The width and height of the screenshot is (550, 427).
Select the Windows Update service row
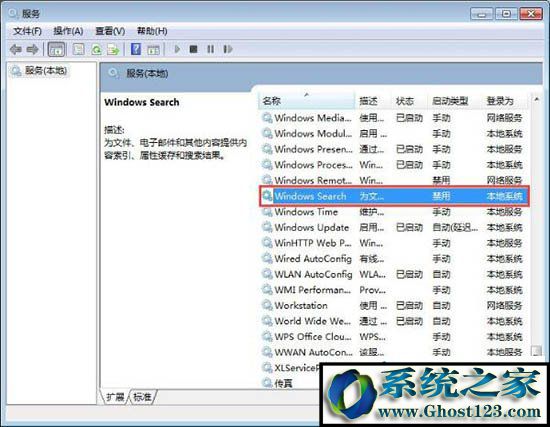(394, 227)
